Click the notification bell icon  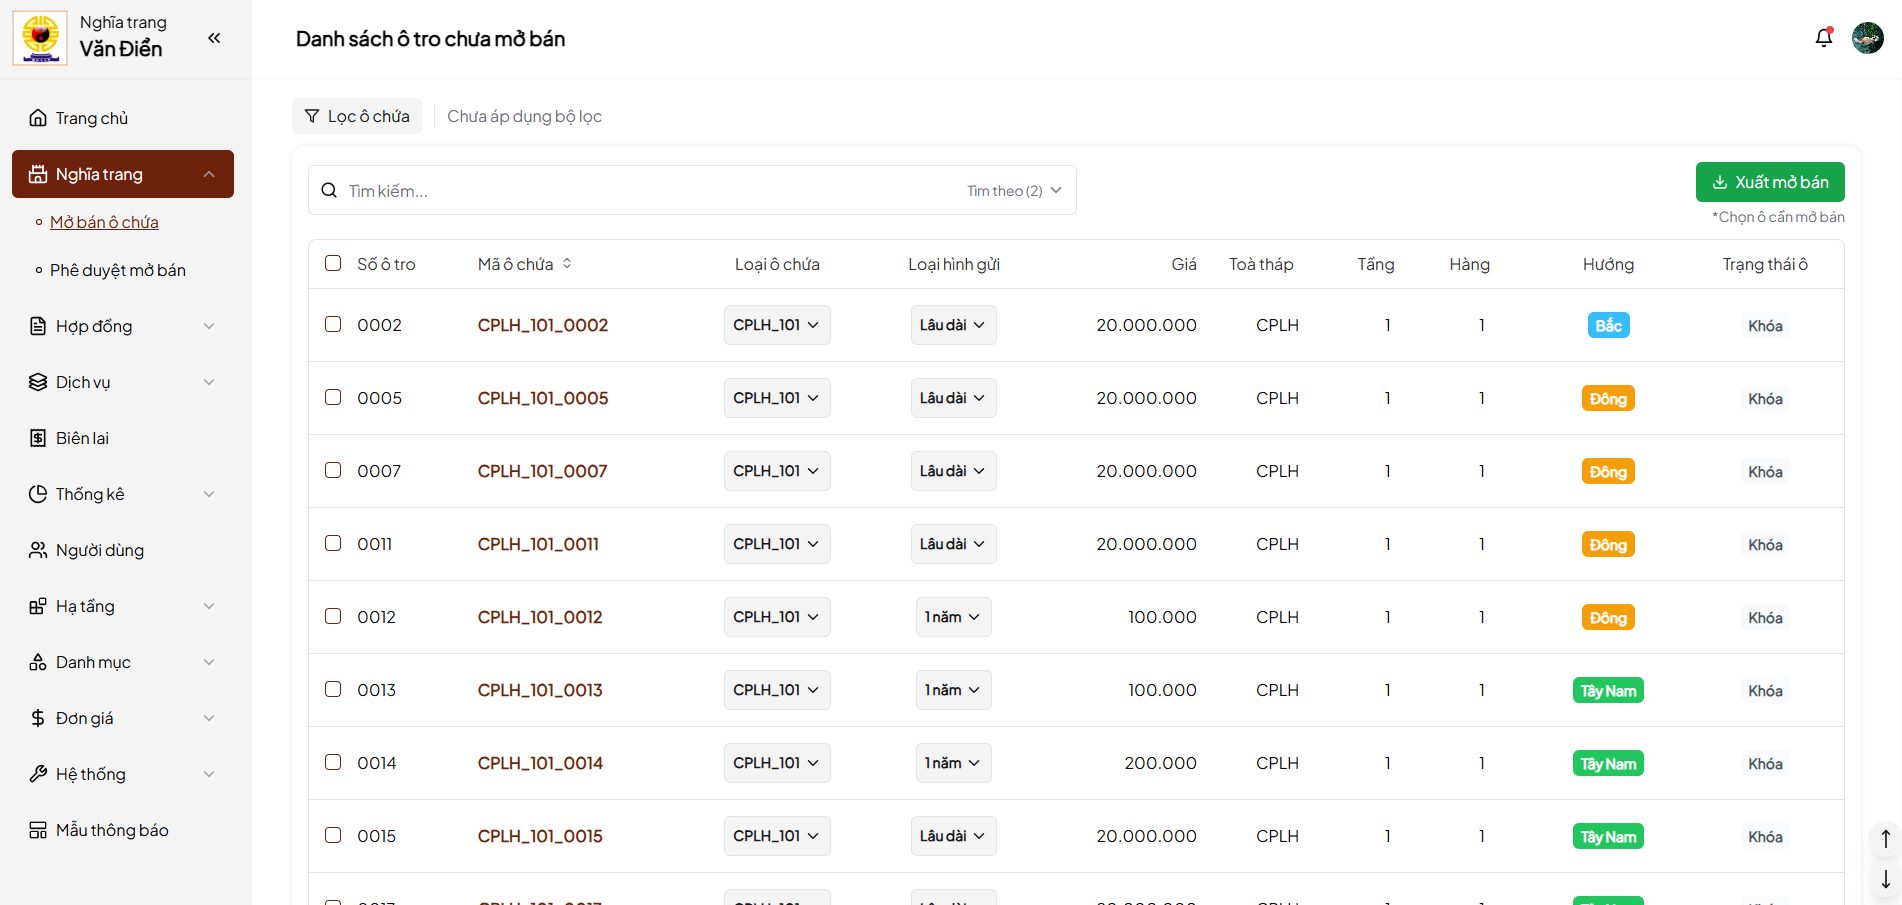[x=1823, y=38]
